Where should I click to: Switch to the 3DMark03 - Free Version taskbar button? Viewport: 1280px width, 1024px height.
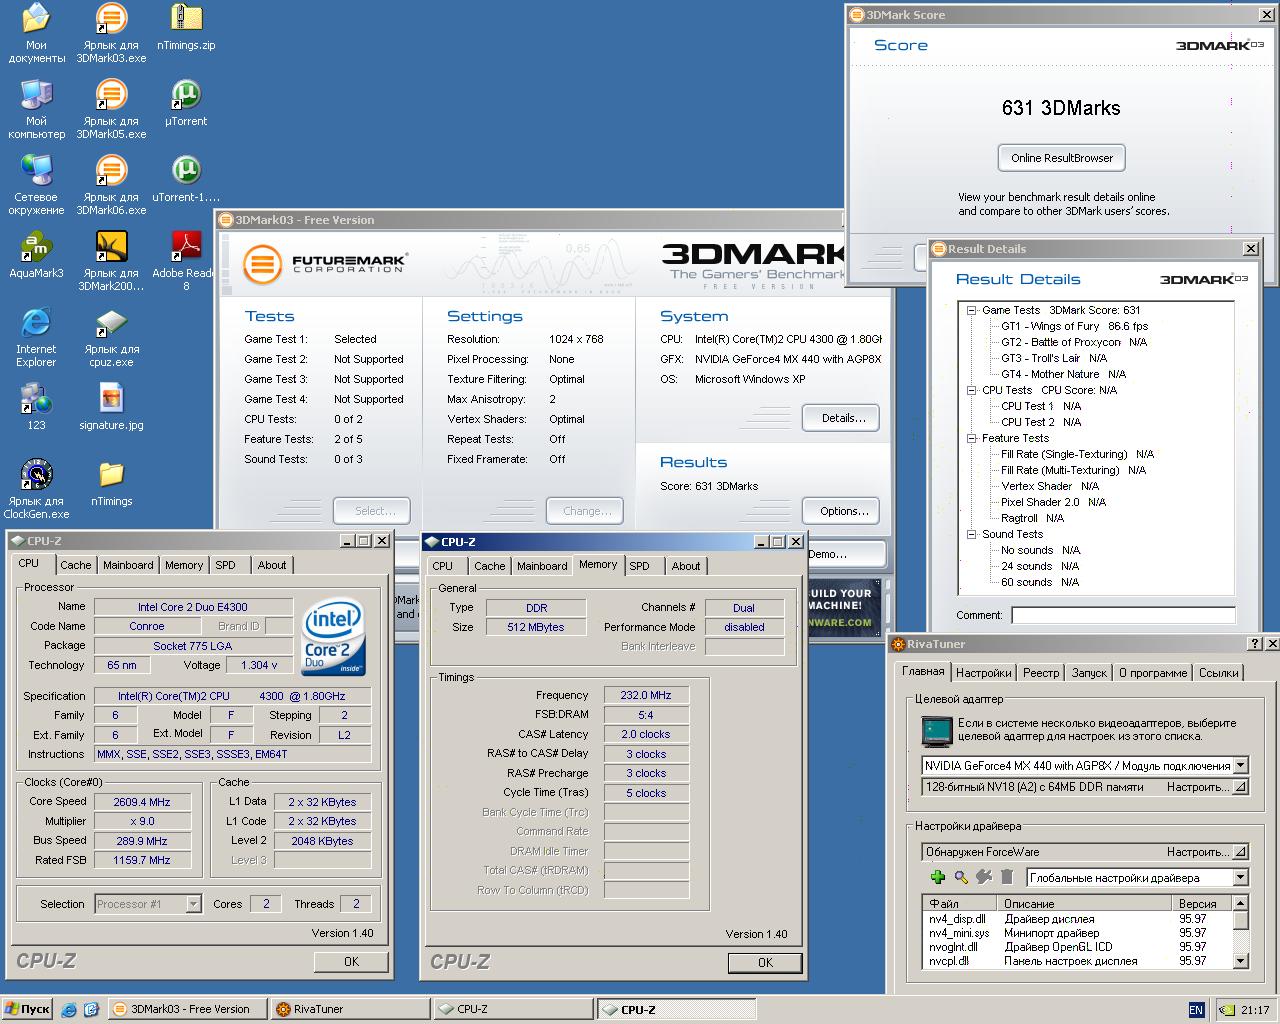(x=187, y=1009)
